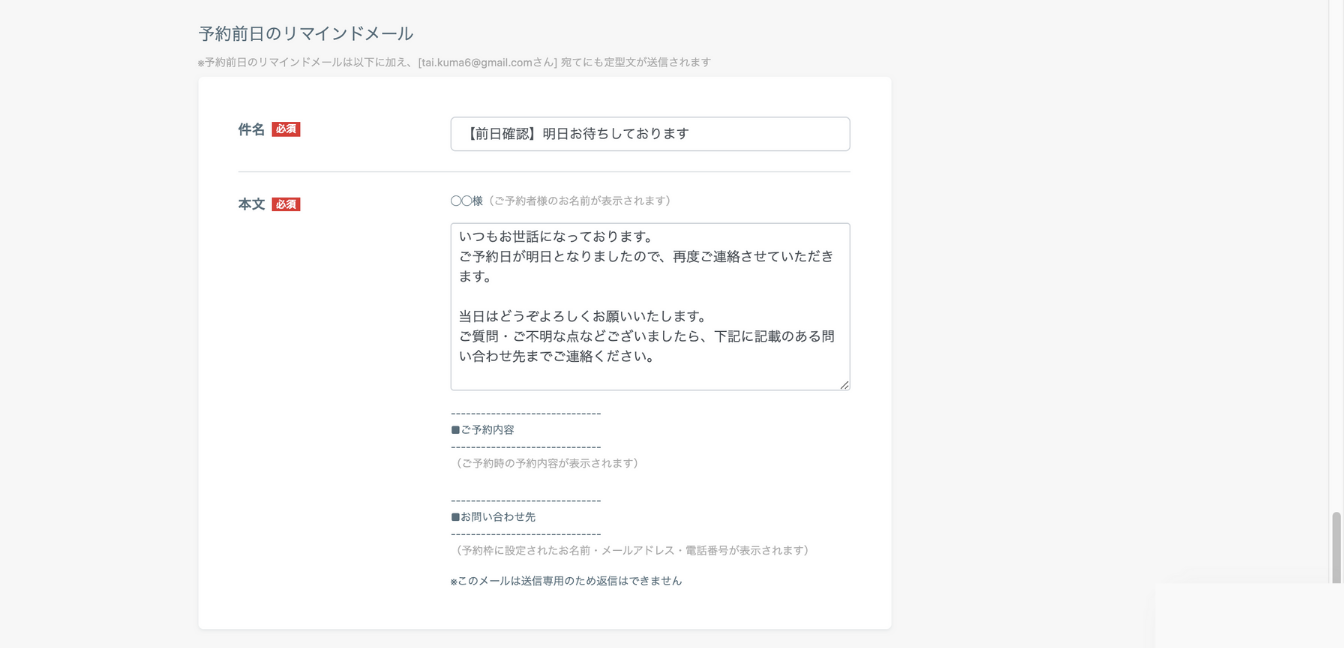
Task: Click the 件名 field label
Action: (x=251, y=130)
